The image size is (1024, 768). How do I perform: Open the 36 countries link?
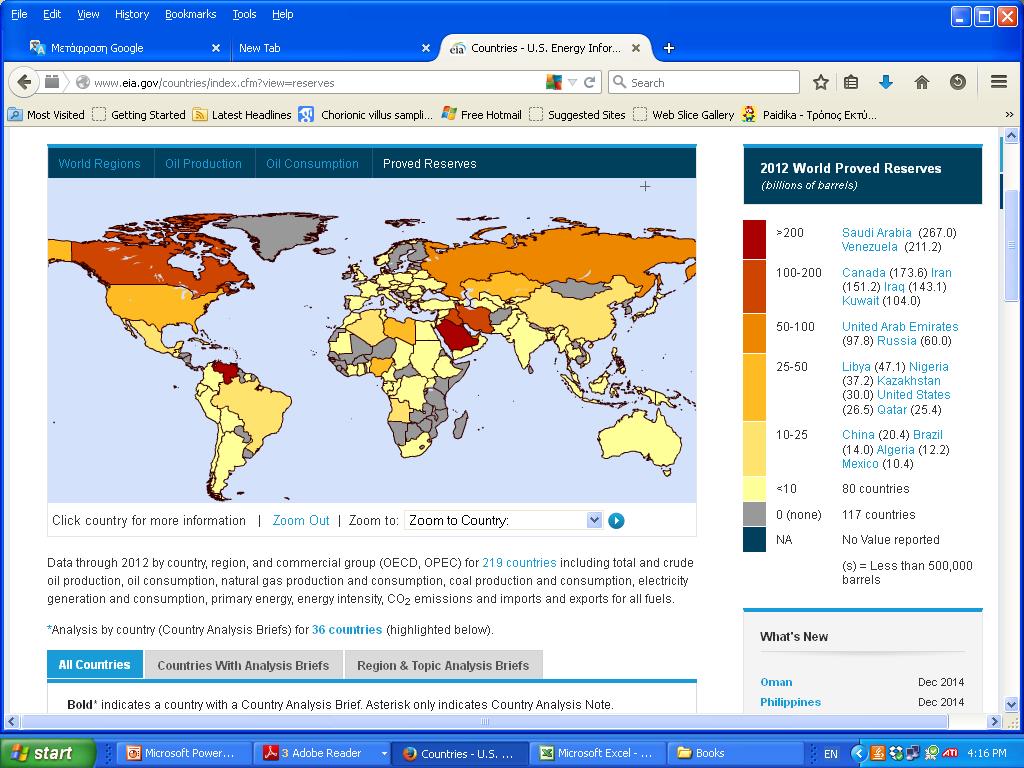347,630
